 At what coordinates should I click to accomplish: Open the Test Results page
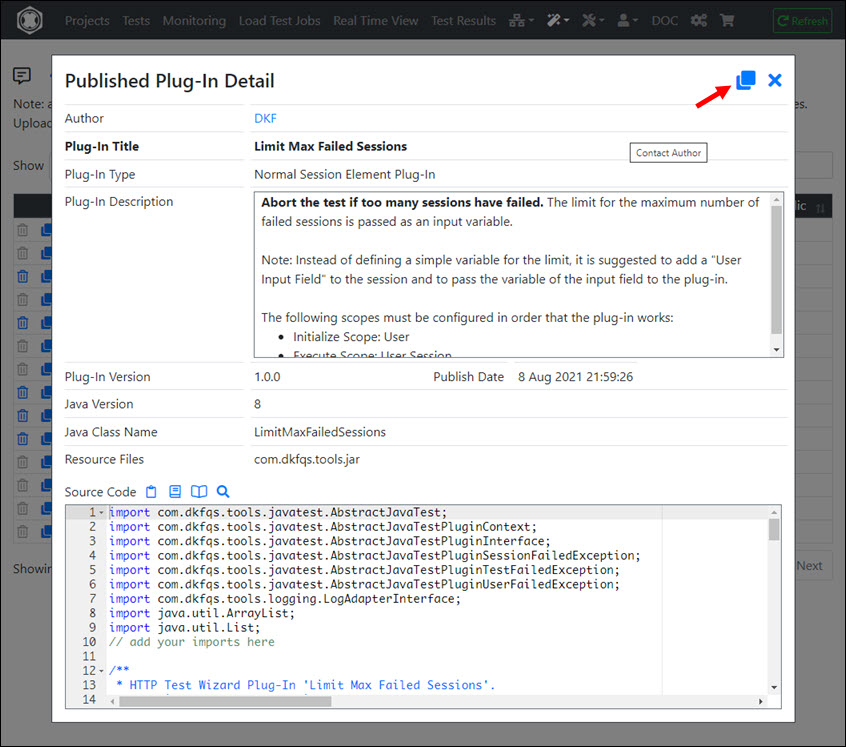click(x=463, y=21)
